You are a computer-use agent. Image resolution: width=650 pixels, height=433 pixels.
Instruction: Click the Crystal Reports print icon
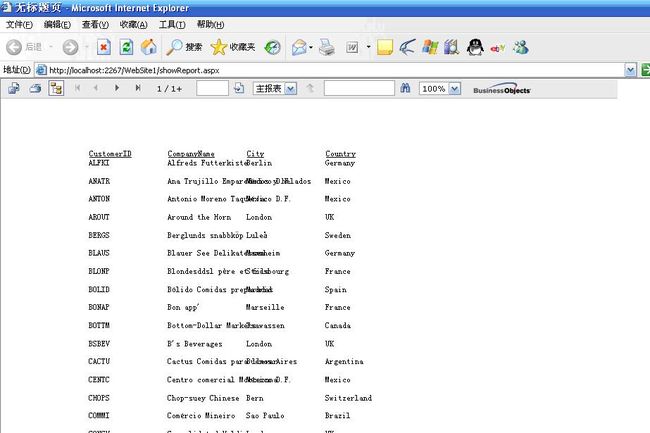(35, 88)
